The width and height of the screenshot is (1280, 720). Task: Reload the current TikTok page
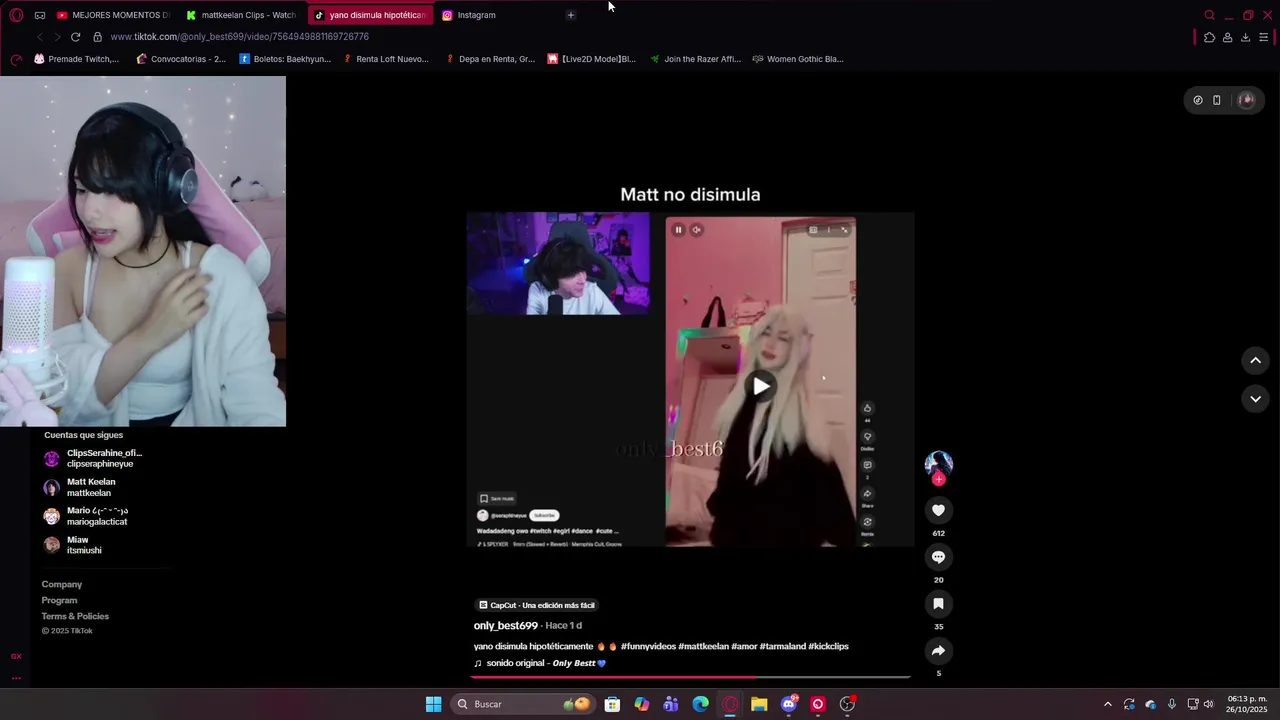(x=75, y=37)
